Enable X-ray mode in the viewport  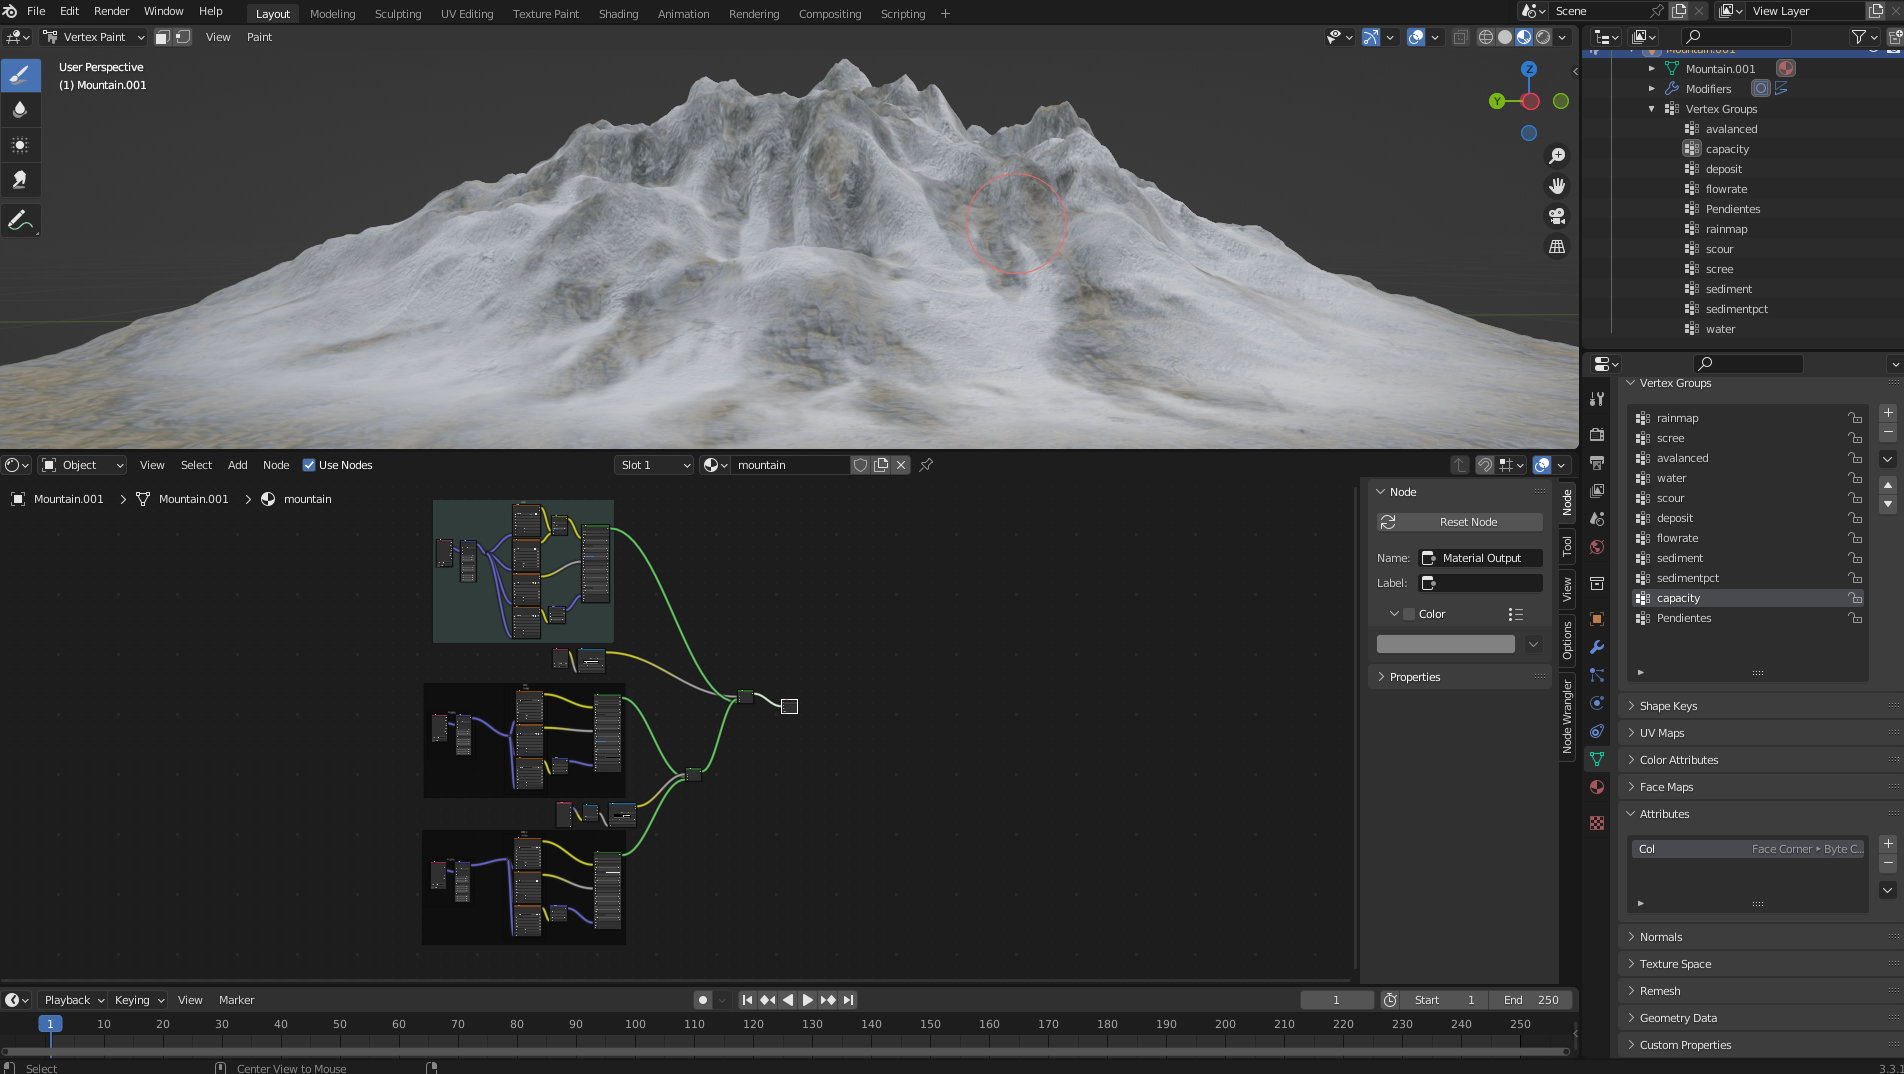[x=1459, y=37]
